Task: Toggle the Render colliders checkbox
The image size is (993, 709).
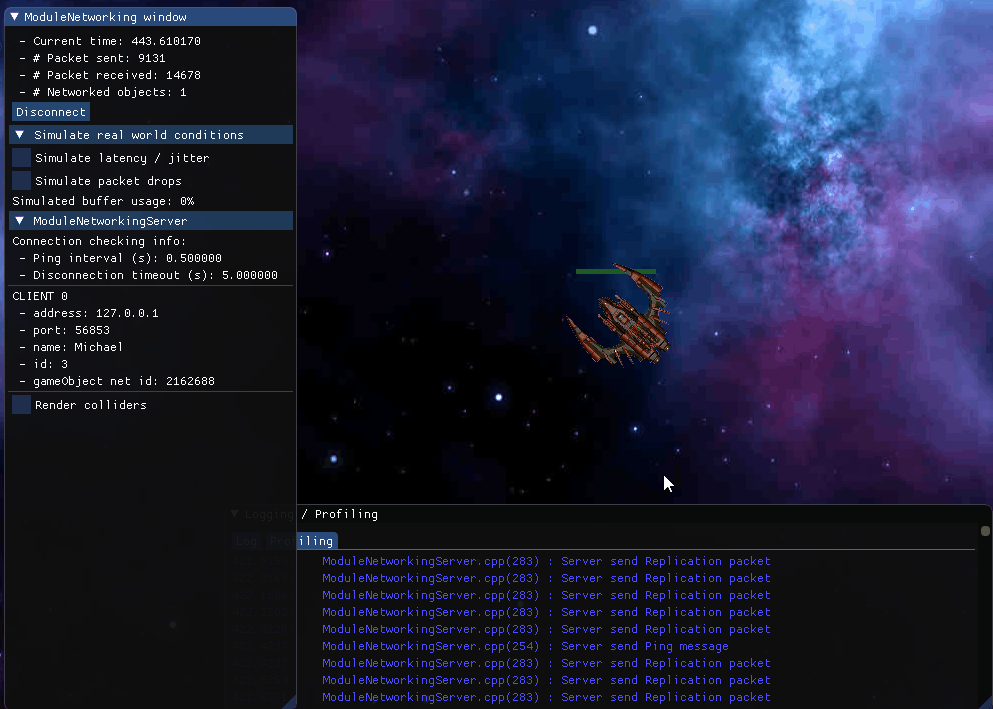Action: coord(21,405)
